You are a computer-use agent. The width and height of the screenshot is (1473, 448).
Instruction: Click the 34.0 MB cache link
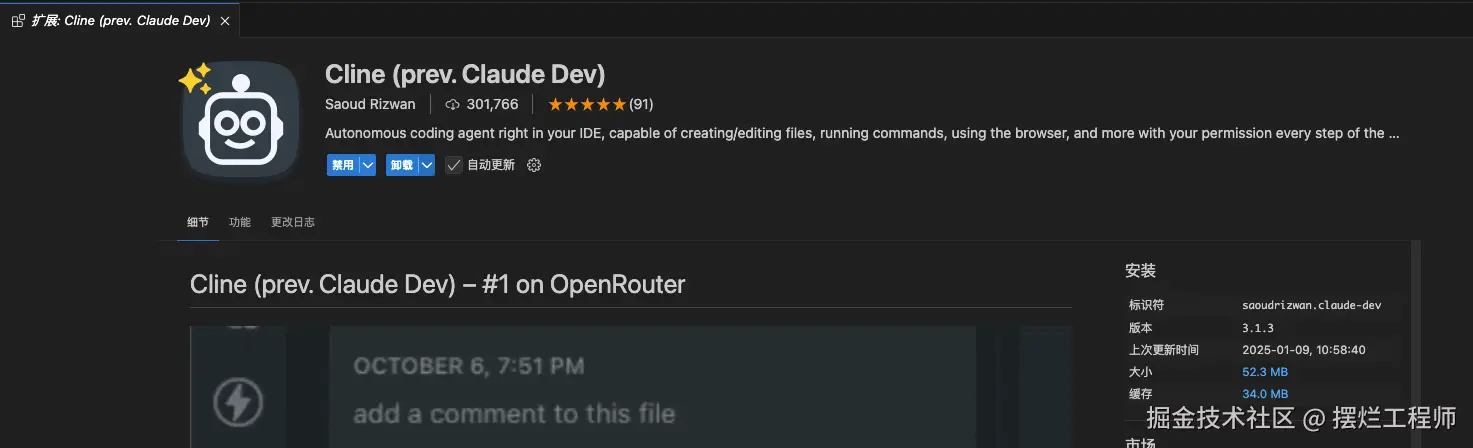(1265, 394)
